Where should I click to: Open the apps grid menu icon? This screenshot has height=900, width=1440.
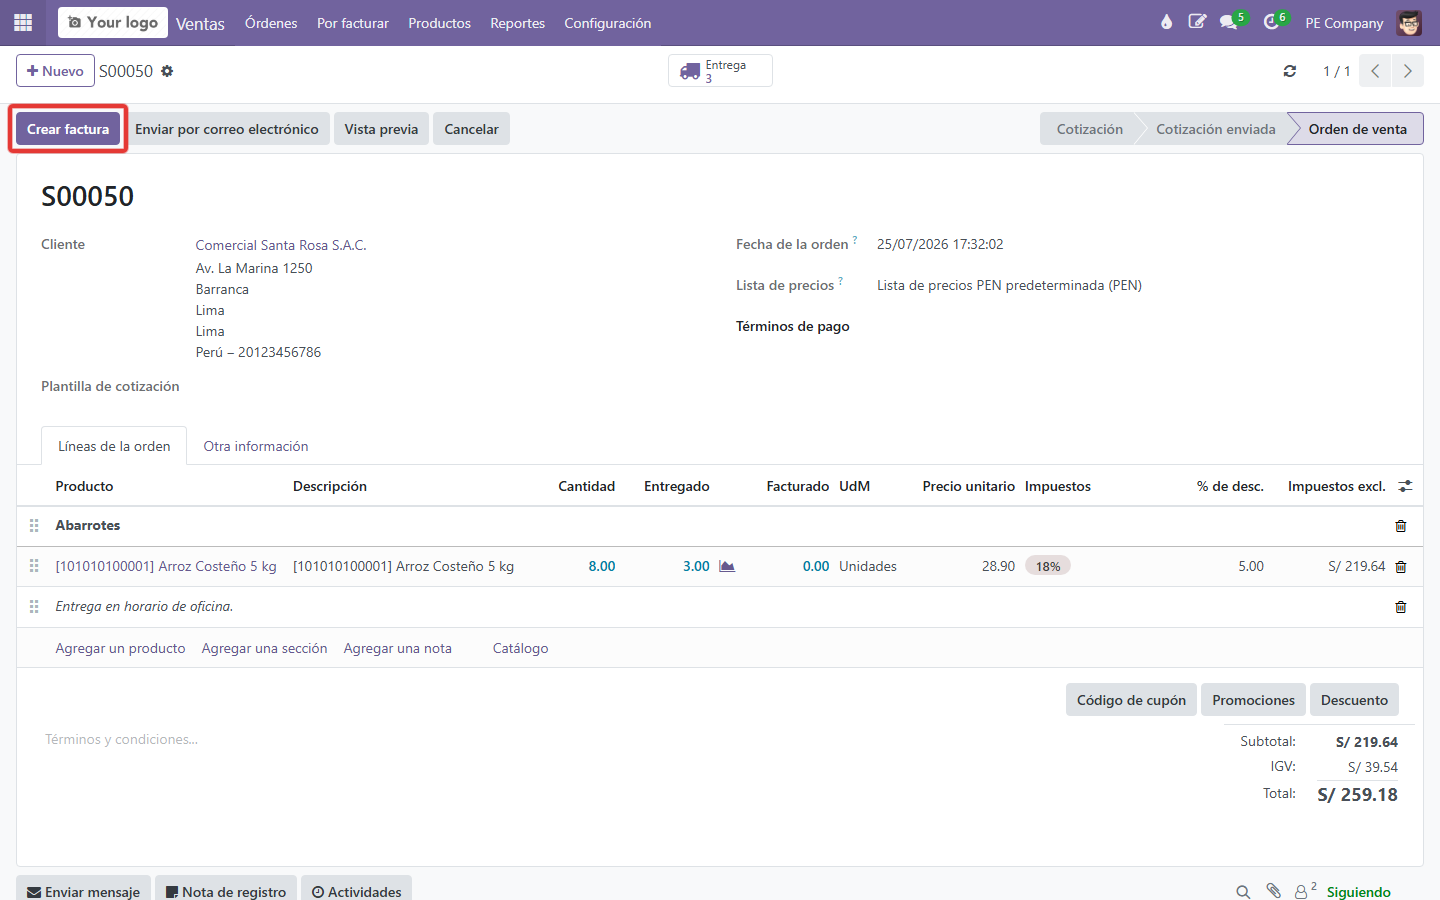[23, 22]
